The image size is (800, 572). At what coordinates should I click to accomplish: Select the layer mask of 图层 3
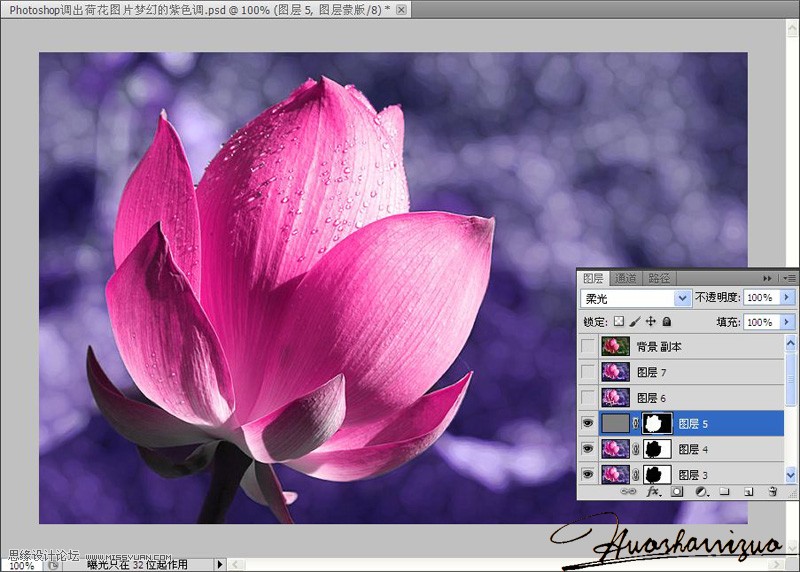tap(657, 474)
